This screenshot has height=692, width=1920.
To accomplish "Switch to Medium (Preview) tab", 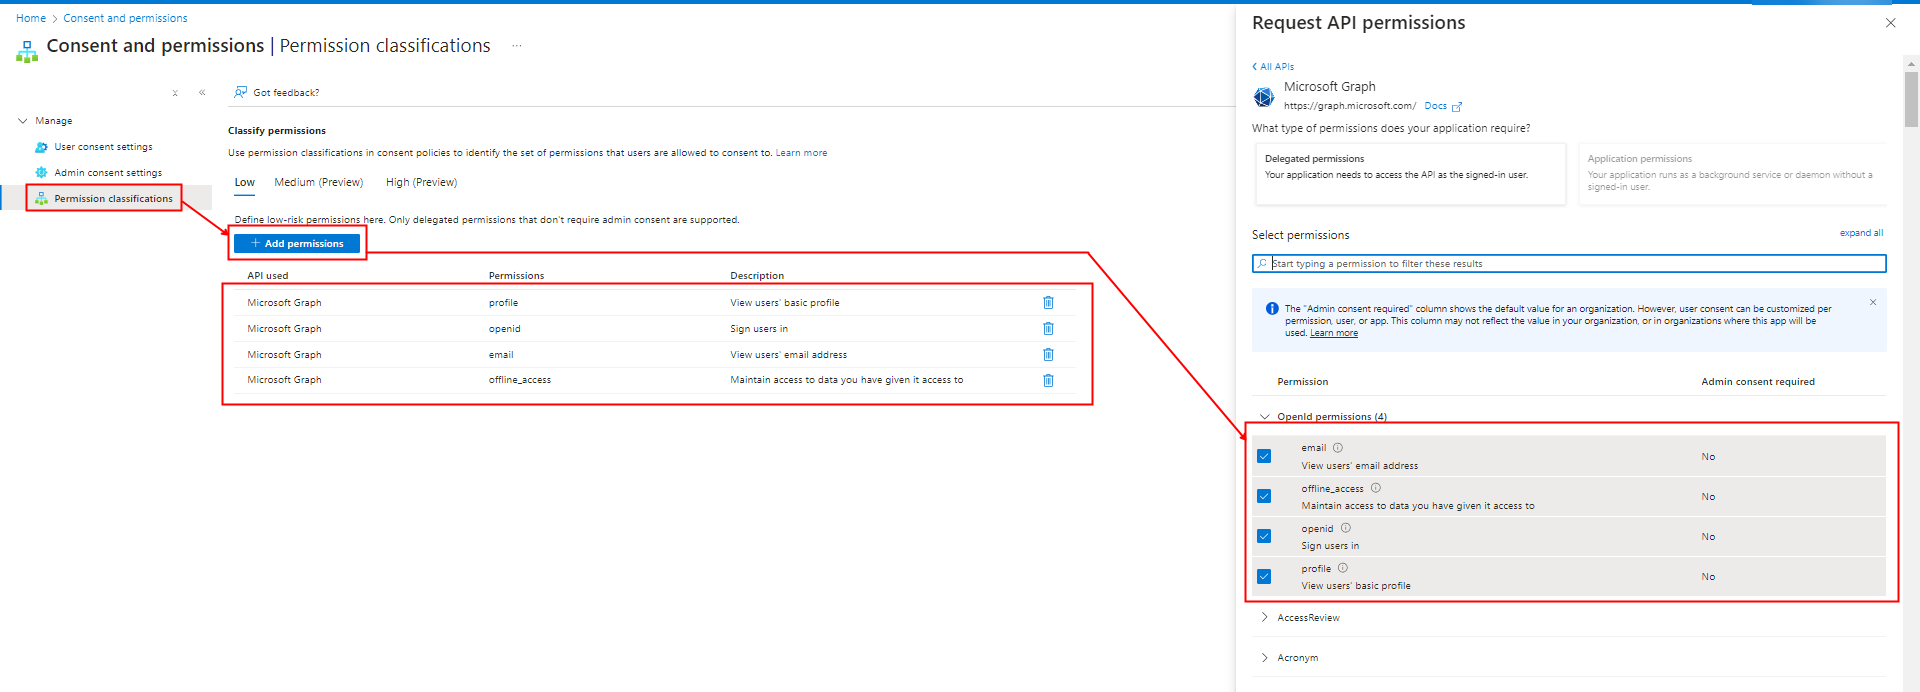I will click(318, 182).
